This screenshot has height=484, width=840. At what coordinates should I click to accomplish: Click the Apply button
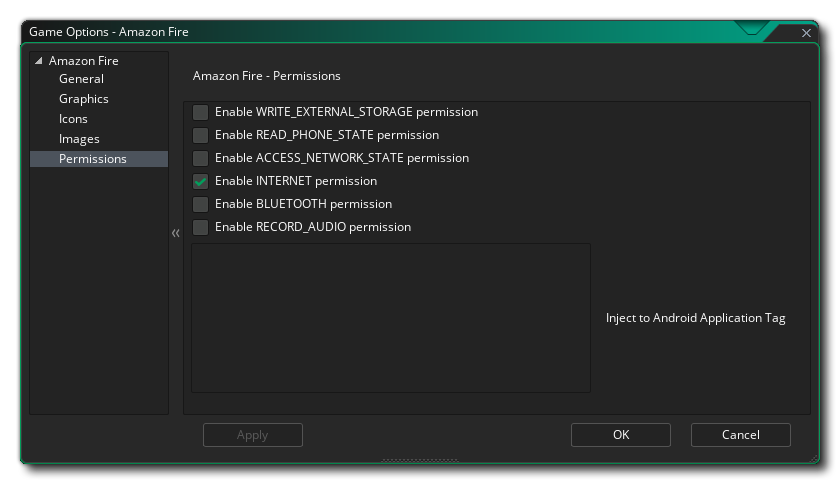pos(253,435)
